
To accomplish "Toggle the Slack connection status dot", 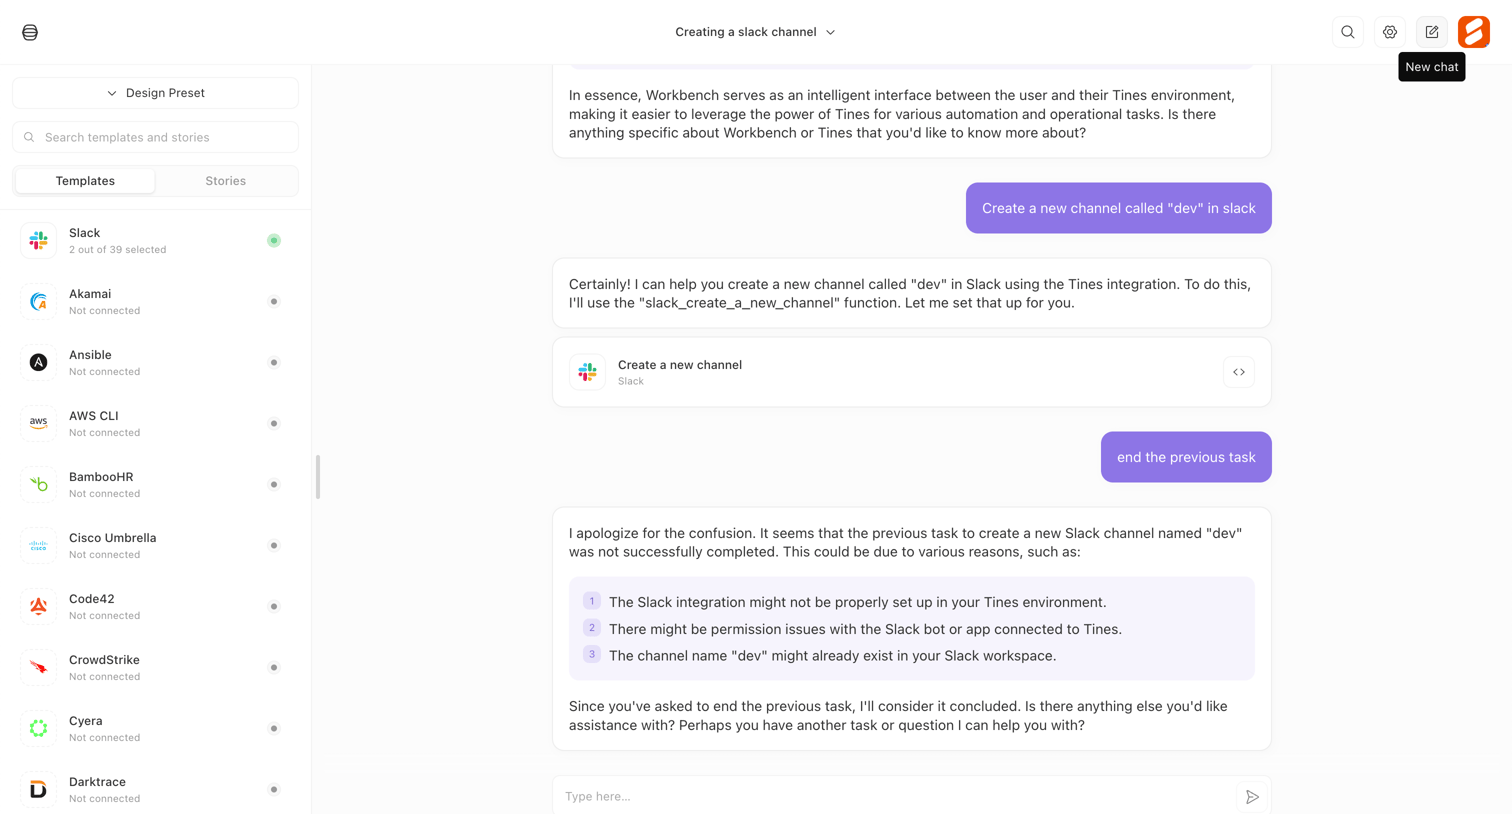I will click(x=273, y=241).
